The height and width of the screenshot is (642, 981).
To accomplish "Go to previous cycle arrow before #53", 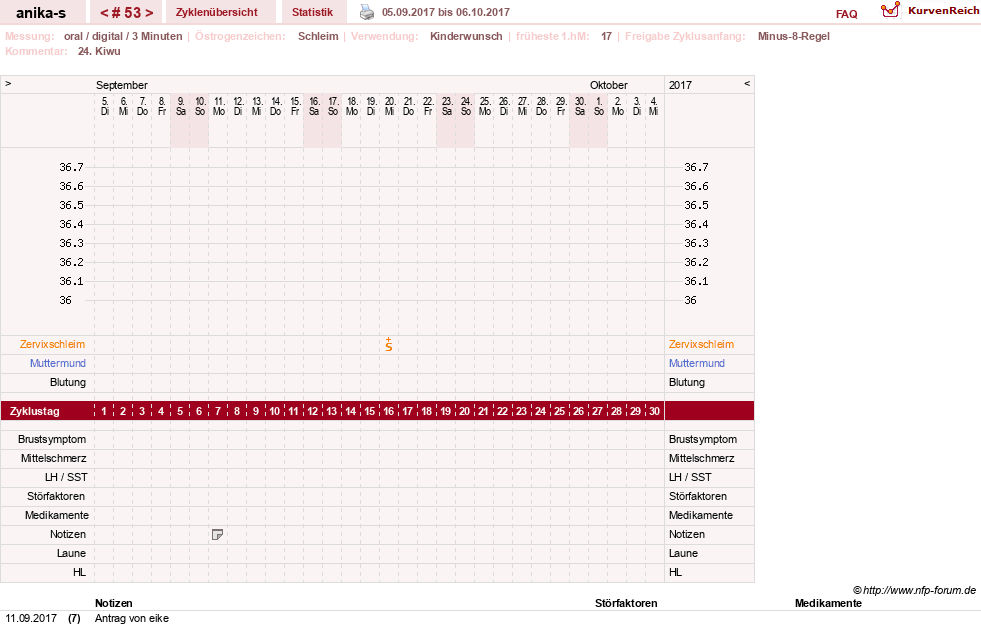I will click(x=104, y=13).
